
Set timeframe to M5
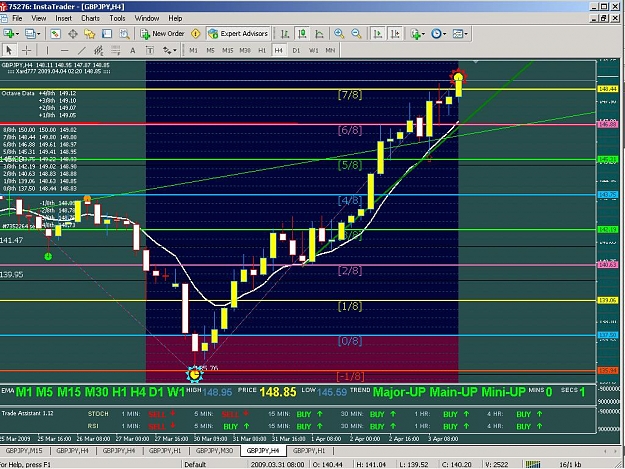click(x=210, y=50)
